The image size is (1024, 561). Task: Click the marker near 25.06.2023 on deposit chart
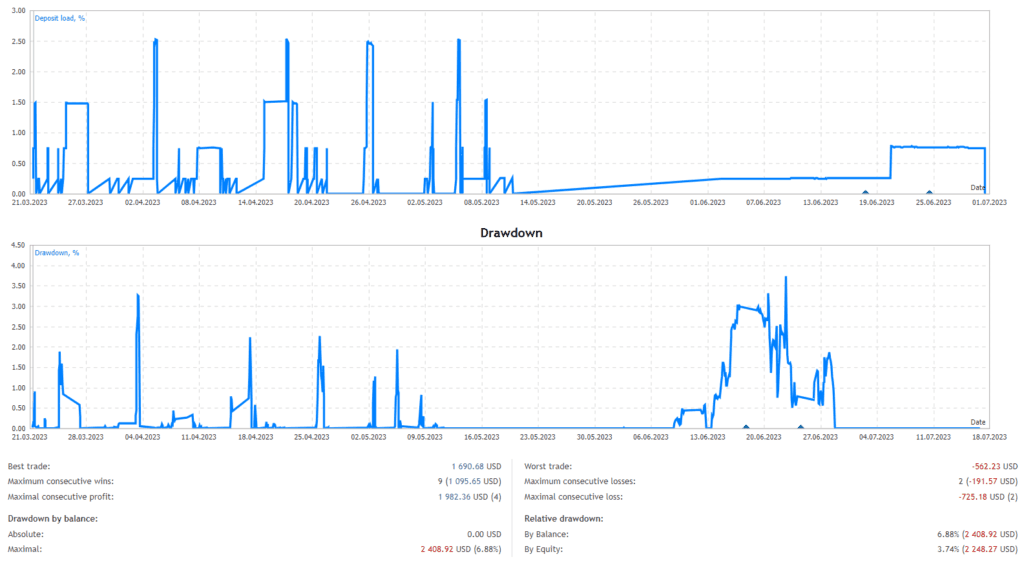929,192
